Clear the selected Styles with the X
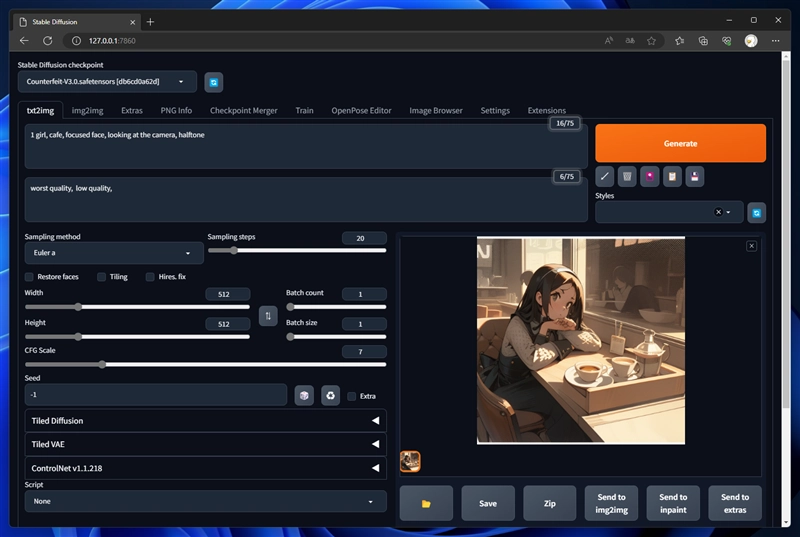This screenshot has height=537, width=800. coord(718,212)
